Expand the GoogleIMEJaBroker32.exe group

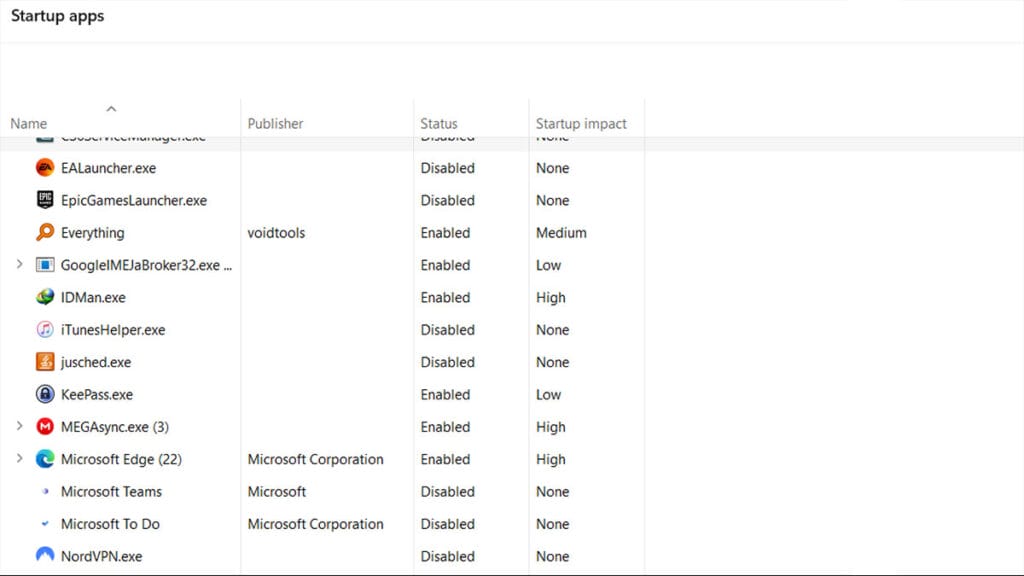[x=19, y=265]
